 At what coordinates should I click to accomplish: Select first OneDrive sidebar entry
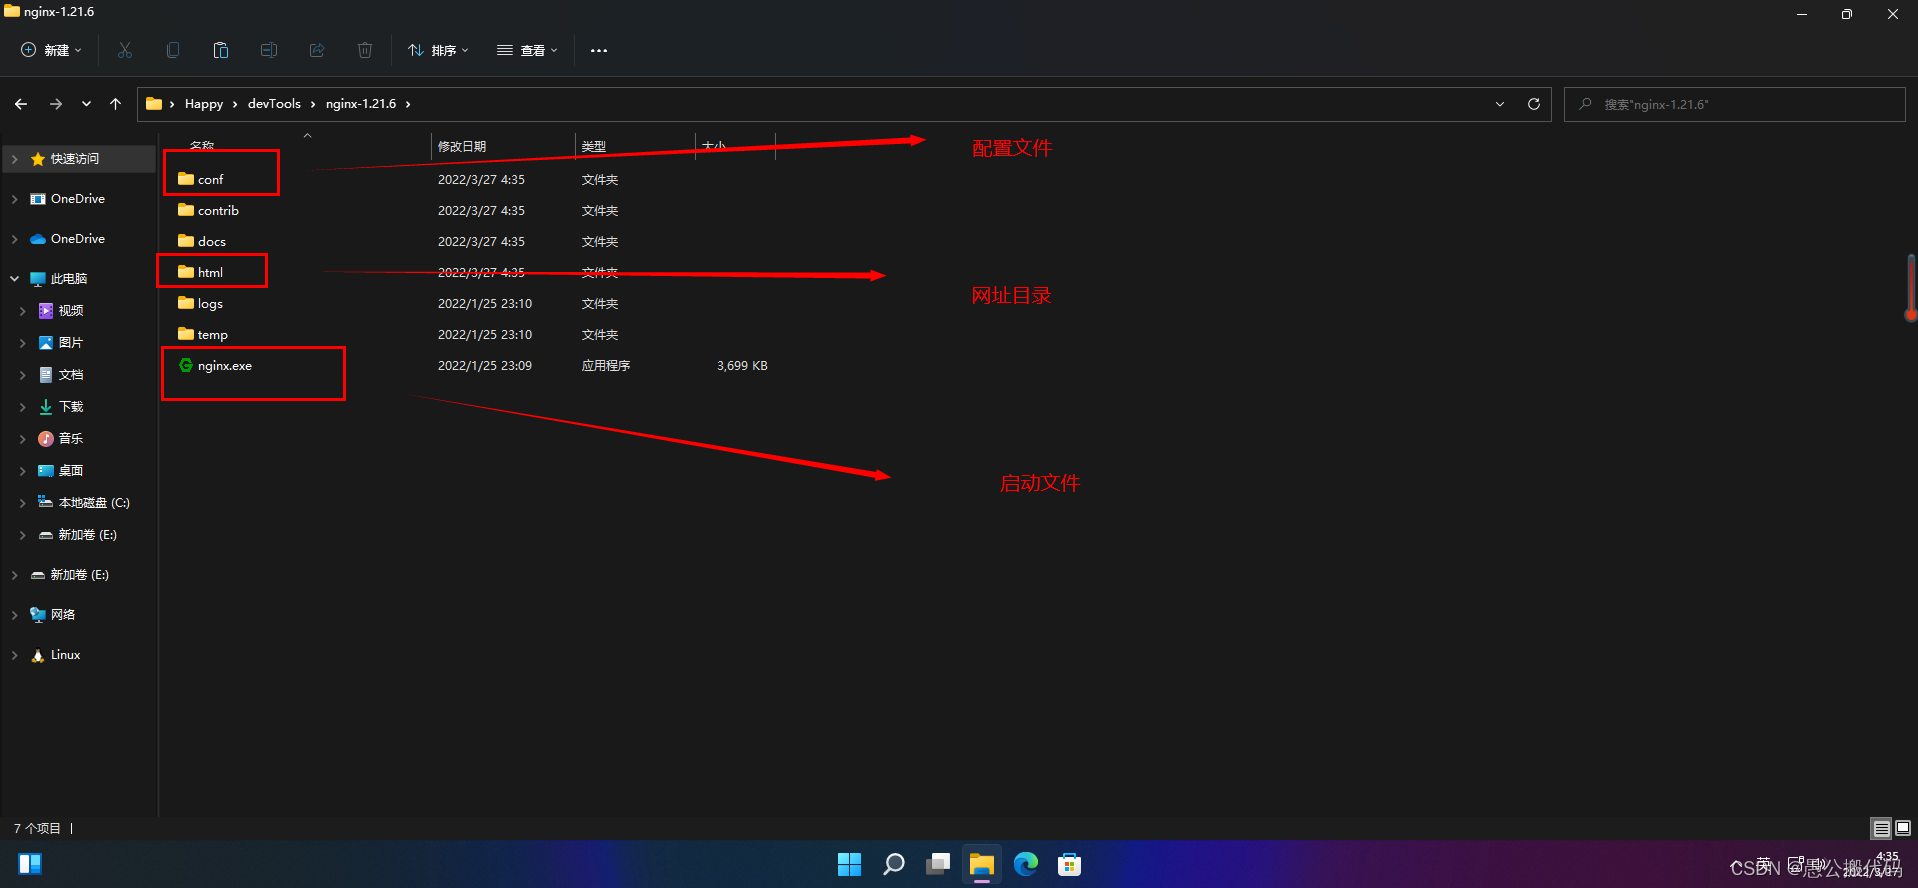pyautogui.click(x=78, y=199)
